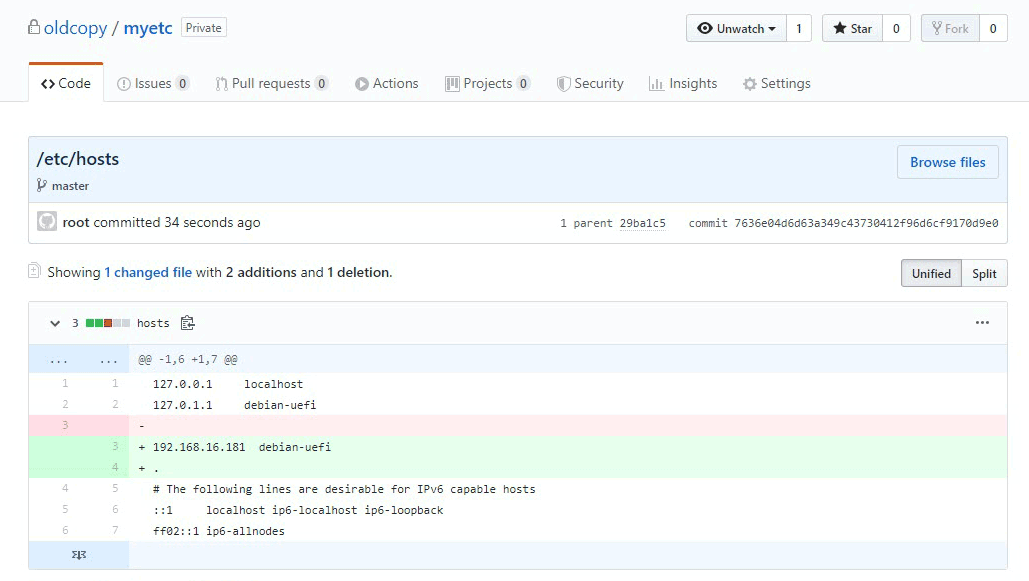Switch diff view to Unified

pos(931,273)
